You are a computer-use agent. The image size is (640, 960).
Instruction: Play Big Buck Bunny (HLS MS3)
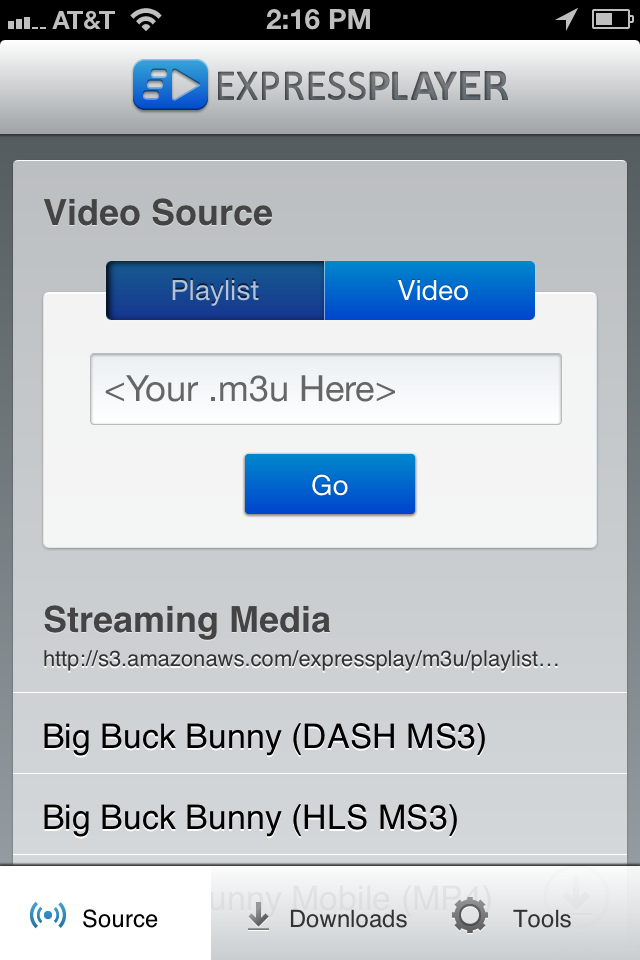pos(250,818)
